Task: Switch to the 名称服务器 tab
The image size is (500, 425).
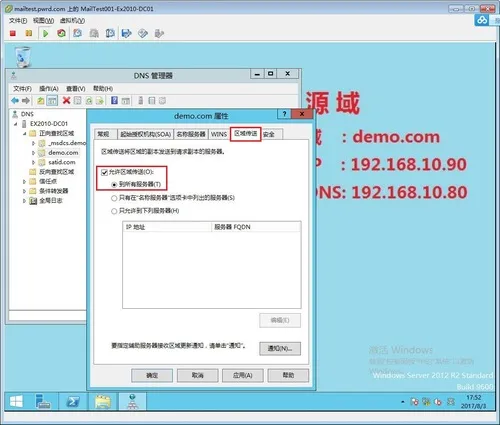Action: click(191, 134)
